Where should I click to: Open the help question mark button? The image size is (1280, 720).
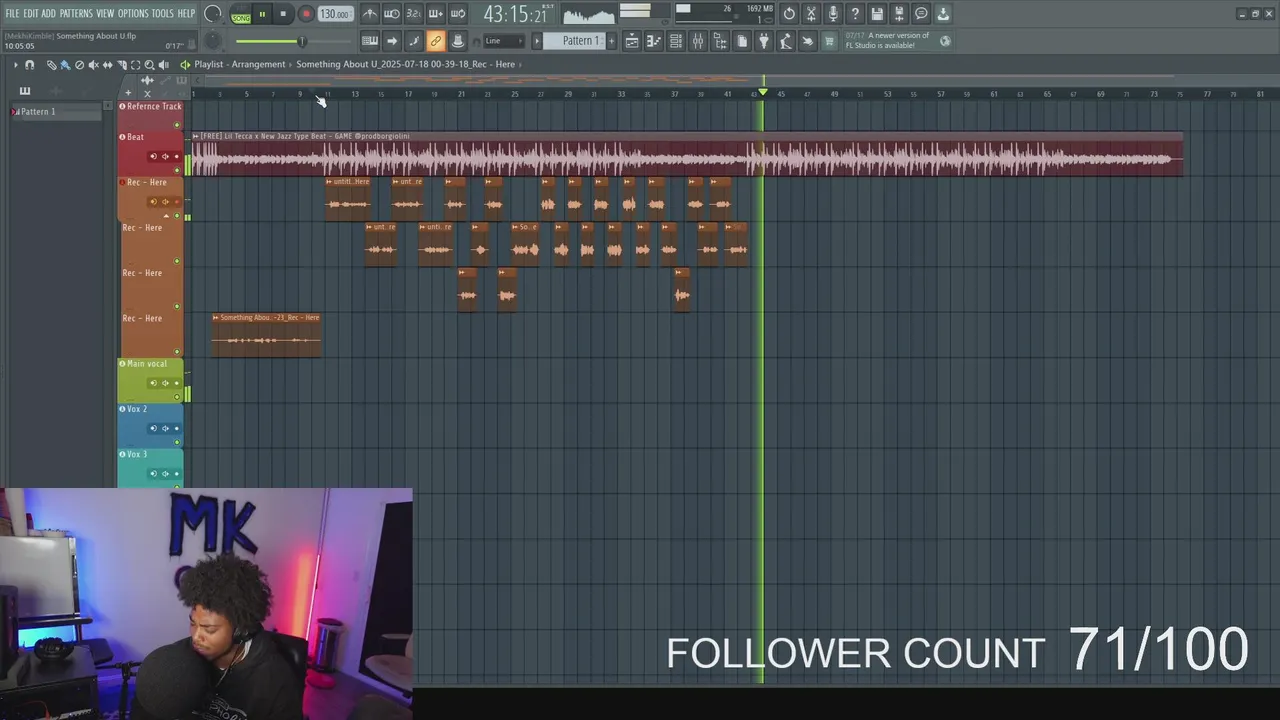click(x=855, y=14)
